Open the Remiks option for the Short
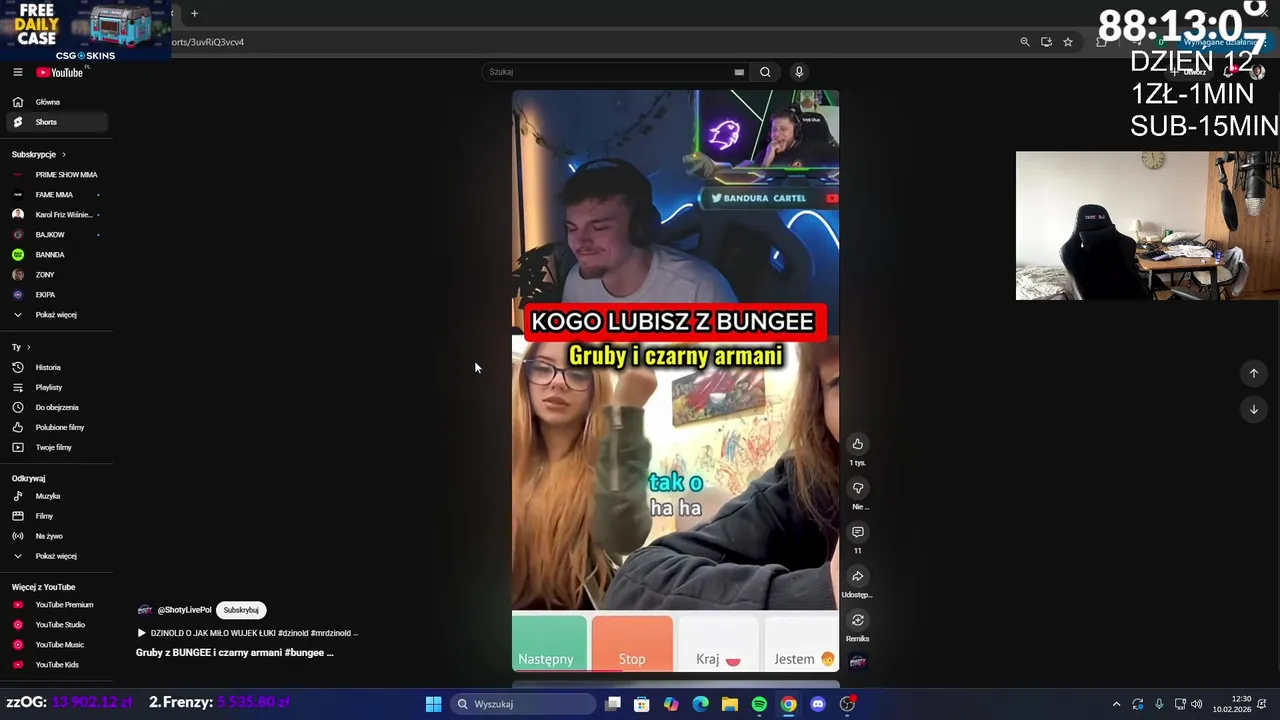 [x=857, y=620]
